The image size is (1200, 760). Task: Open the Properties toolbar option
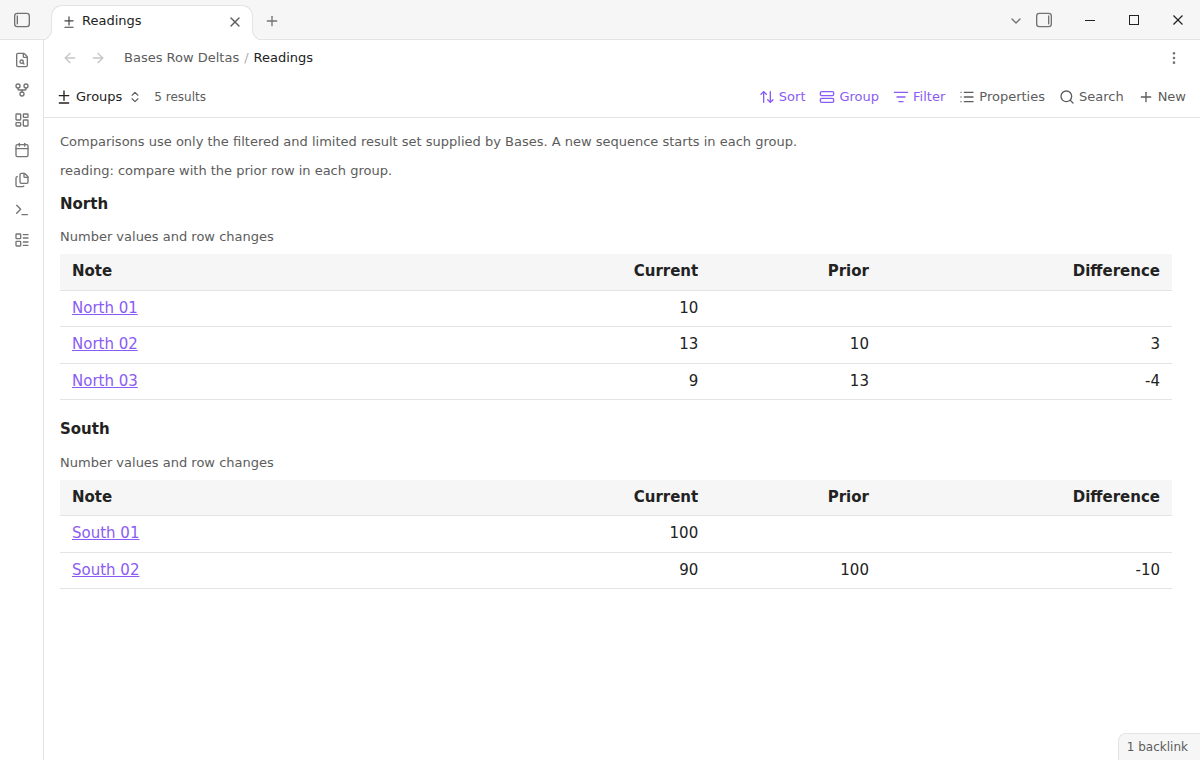(x=1002, y=97)
